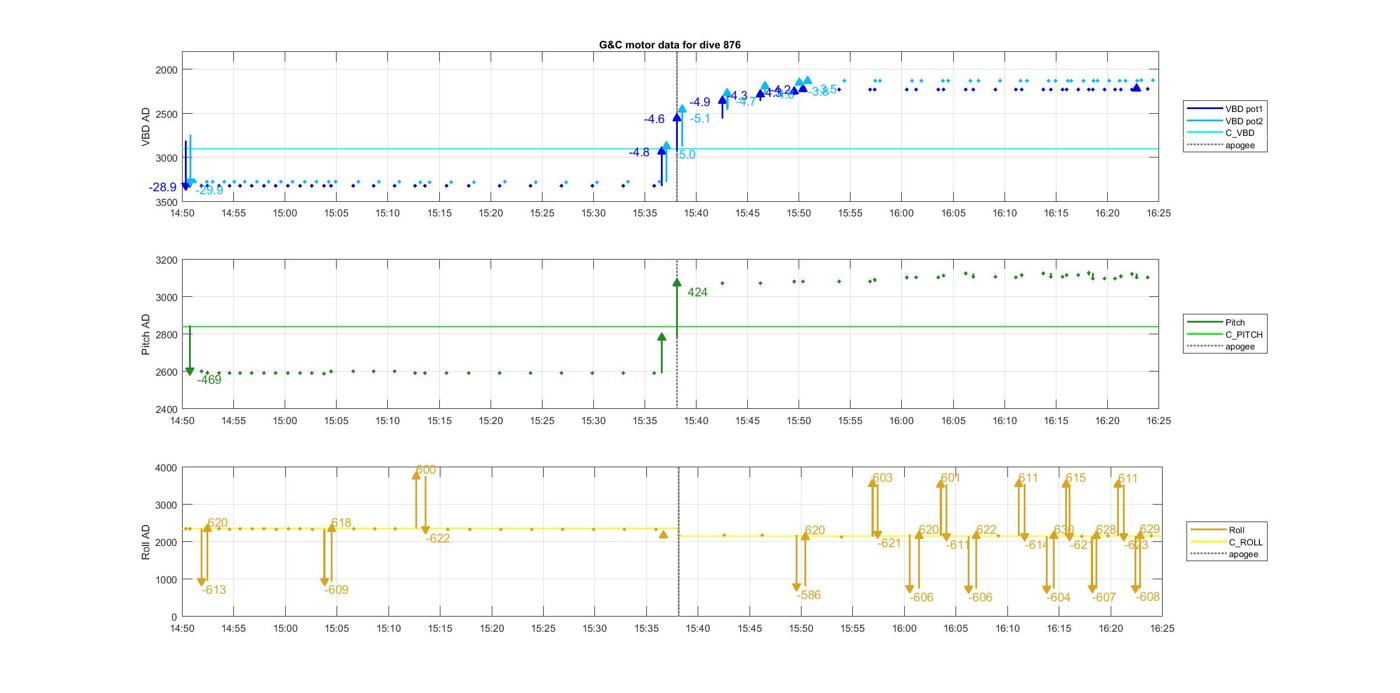1400x693 pixels.
Task: Click the '2800' y-axis tick label
Action: point(166,335)
